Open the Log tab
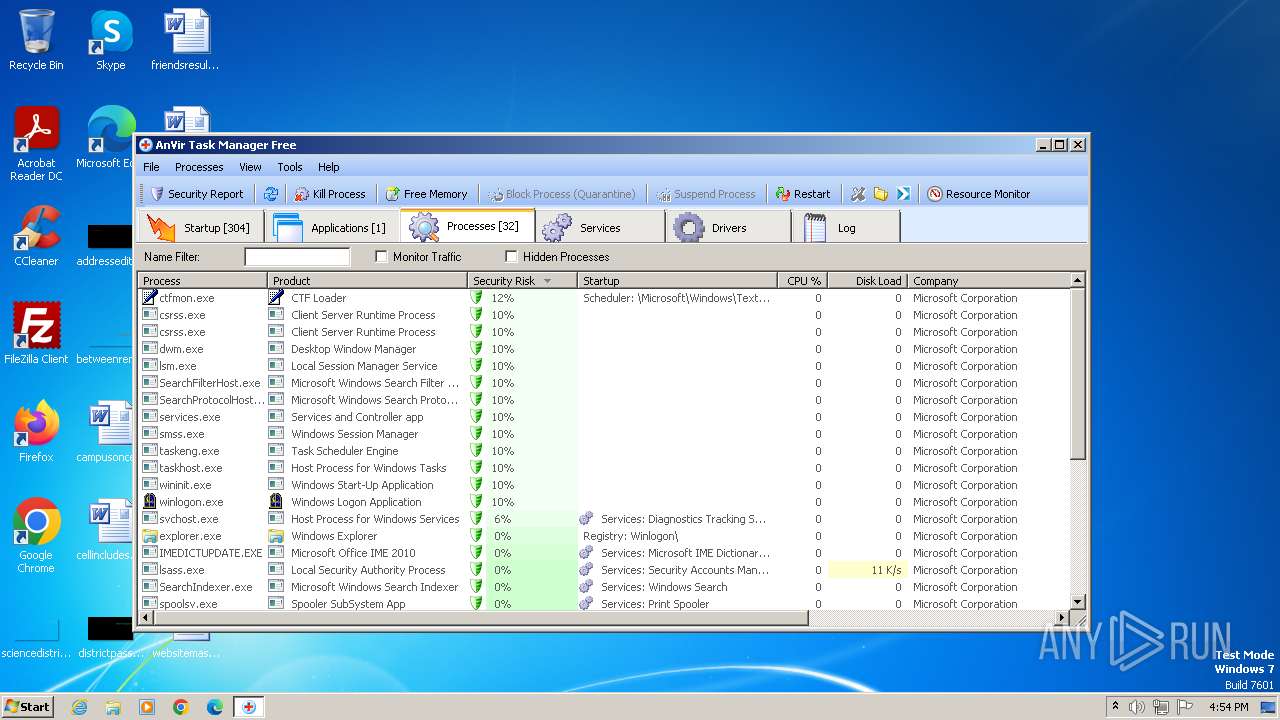Image resolution: width=1280 pixels, height=720 pixels. coord(848,227)
